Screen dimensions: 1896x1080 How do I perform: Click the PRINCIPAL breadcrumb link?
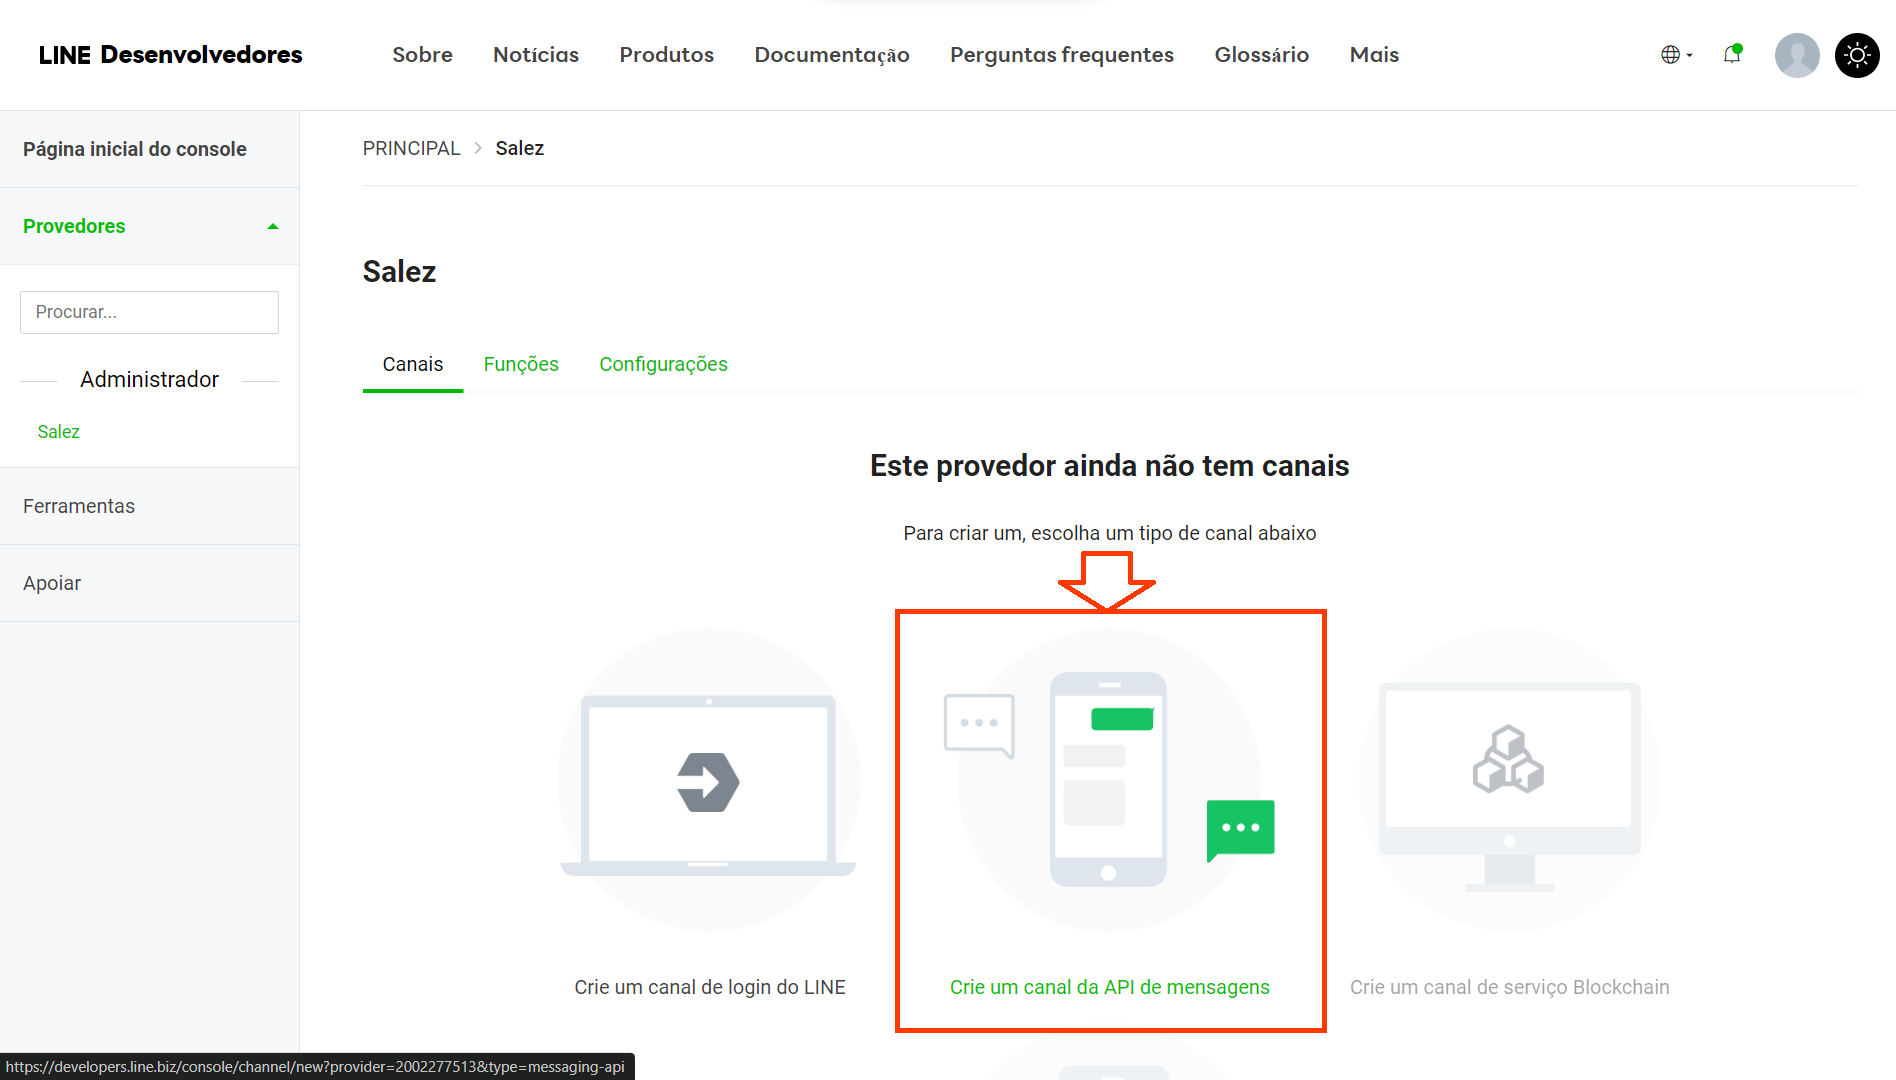click(411, 148)
